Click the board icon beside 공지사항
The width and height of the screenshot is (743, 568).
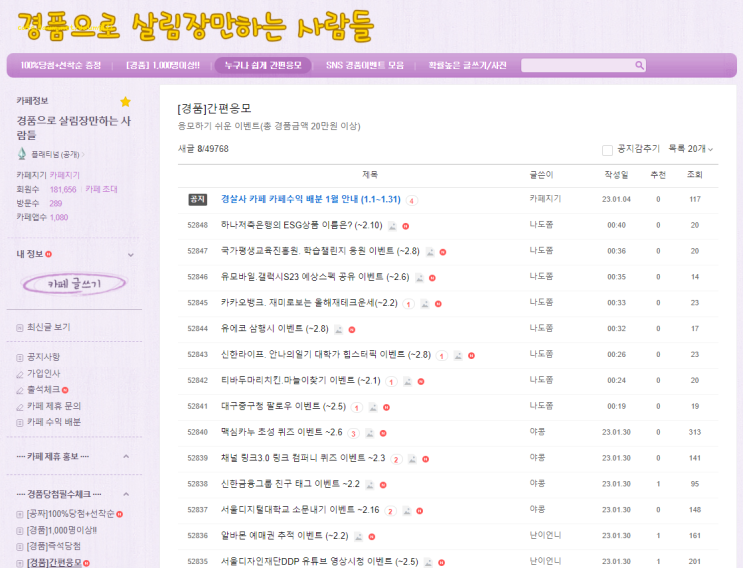(x=20, y=358)
